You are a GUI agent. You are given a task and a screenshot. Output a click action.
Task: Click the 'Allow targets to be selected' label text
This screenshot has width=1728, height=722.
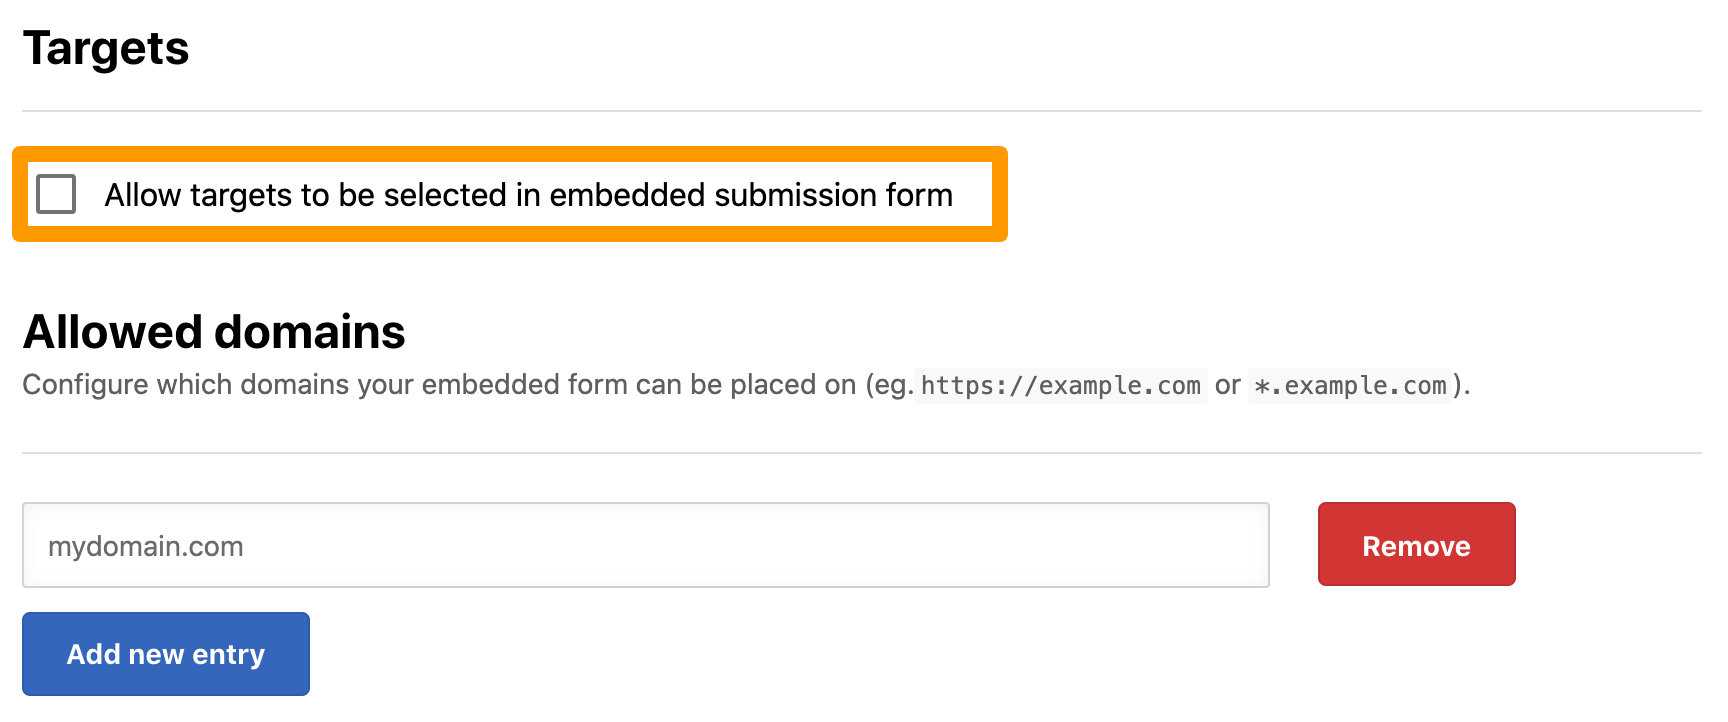529,195
